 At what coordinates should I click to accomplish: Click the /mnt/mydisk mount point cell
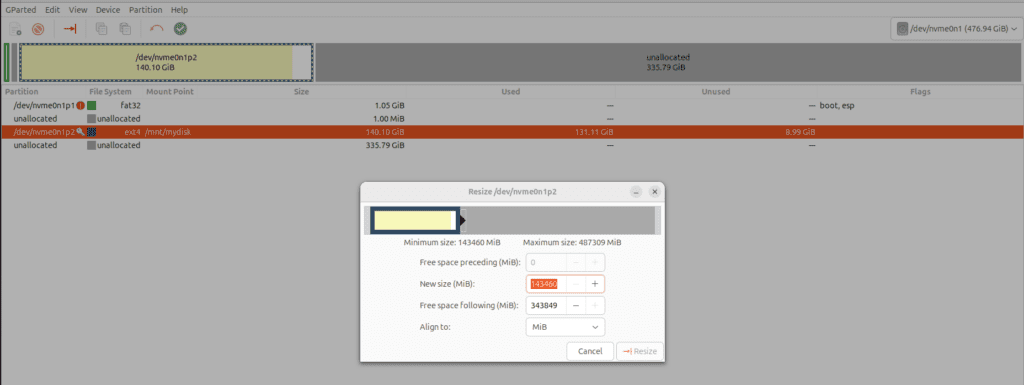[168, 132]
